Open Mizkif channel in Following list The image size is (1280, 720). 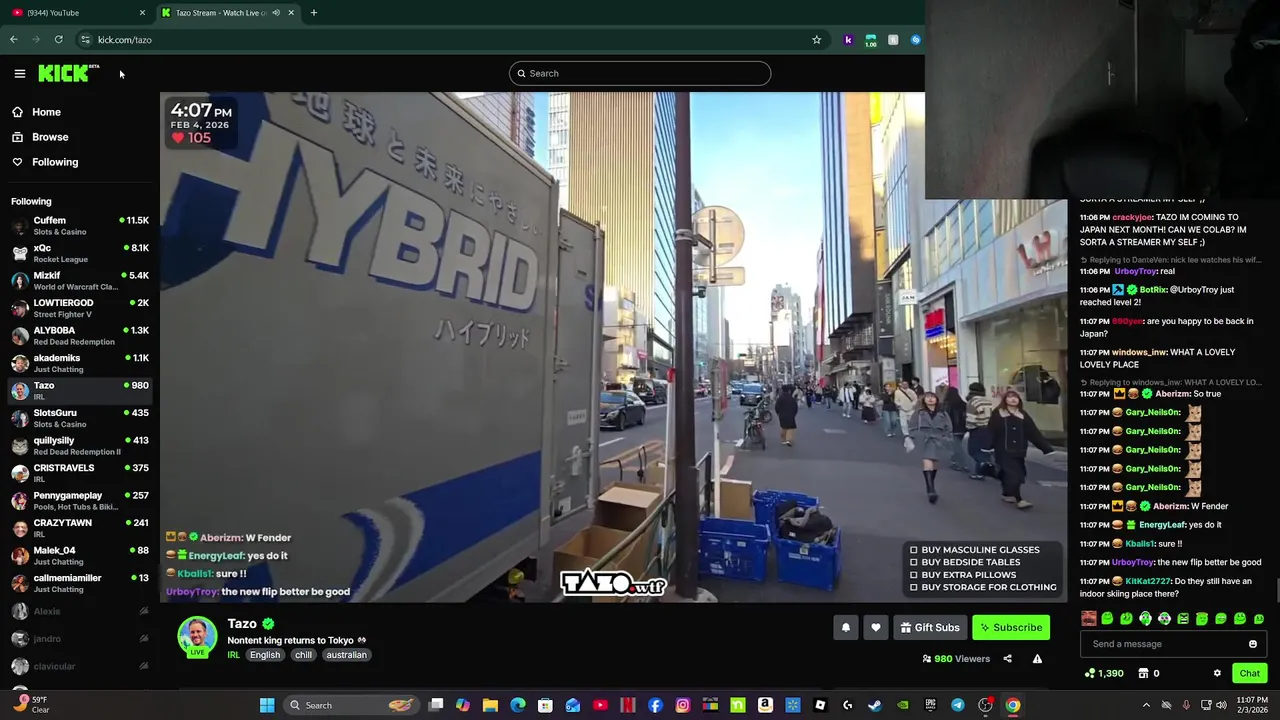coord(80,281)
